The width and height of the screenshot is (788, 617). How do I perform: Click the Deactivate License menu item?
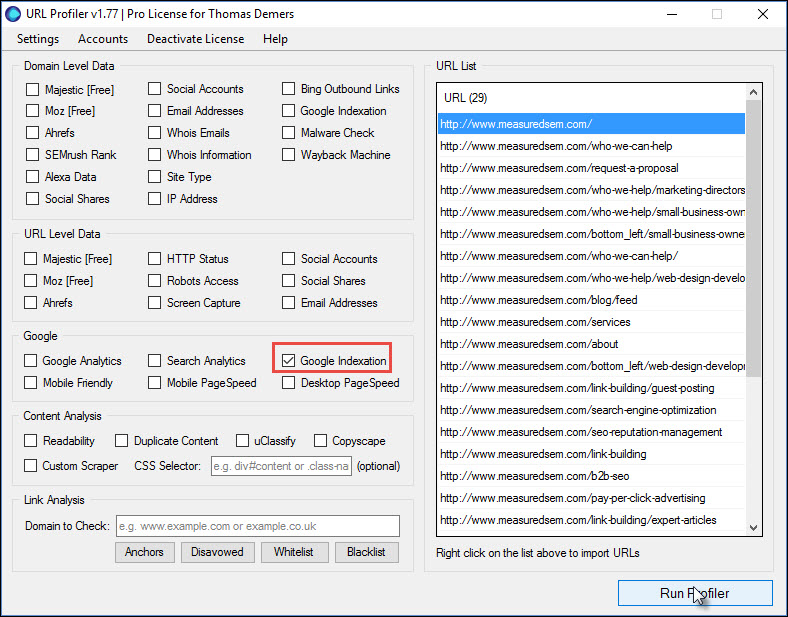click(x=195, y=39)
